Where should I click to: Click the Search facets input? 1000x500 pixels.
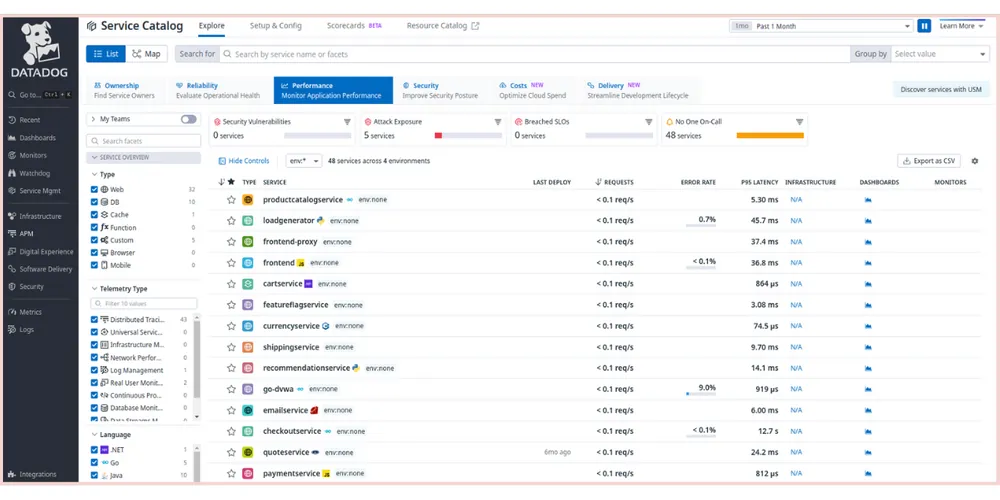(143, 141)
